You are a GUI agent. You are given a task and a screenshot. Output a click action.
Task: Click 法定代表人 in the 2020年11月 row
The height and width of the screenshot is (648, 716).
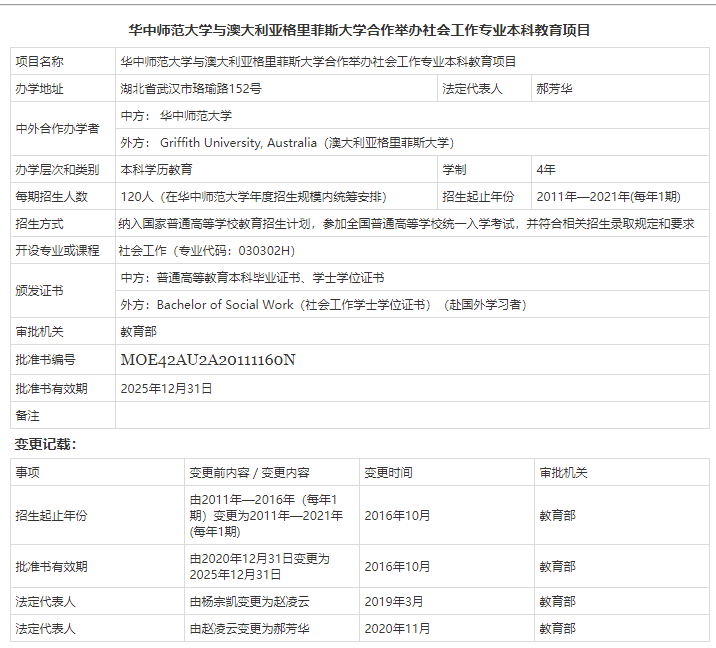point(45,629)
